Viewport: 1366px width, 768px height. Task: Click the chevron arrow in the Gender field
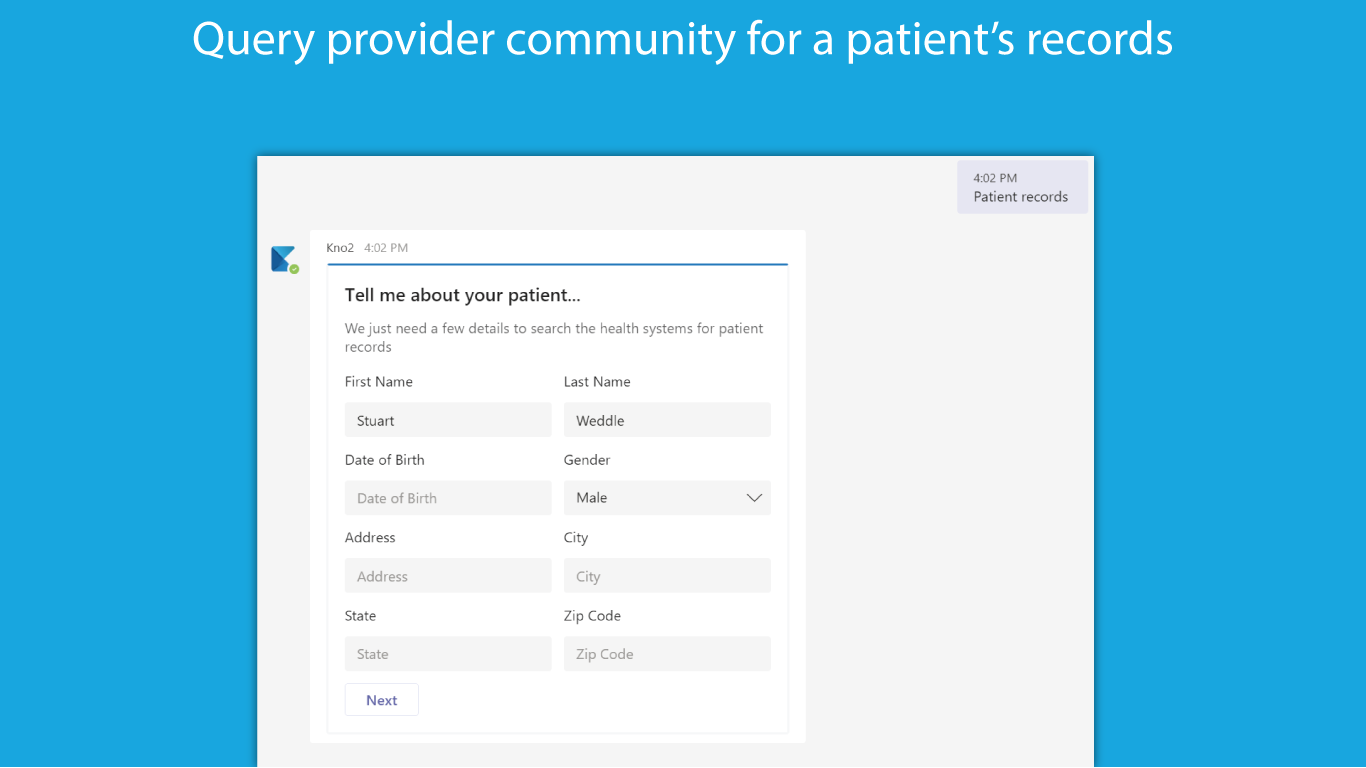754,498
